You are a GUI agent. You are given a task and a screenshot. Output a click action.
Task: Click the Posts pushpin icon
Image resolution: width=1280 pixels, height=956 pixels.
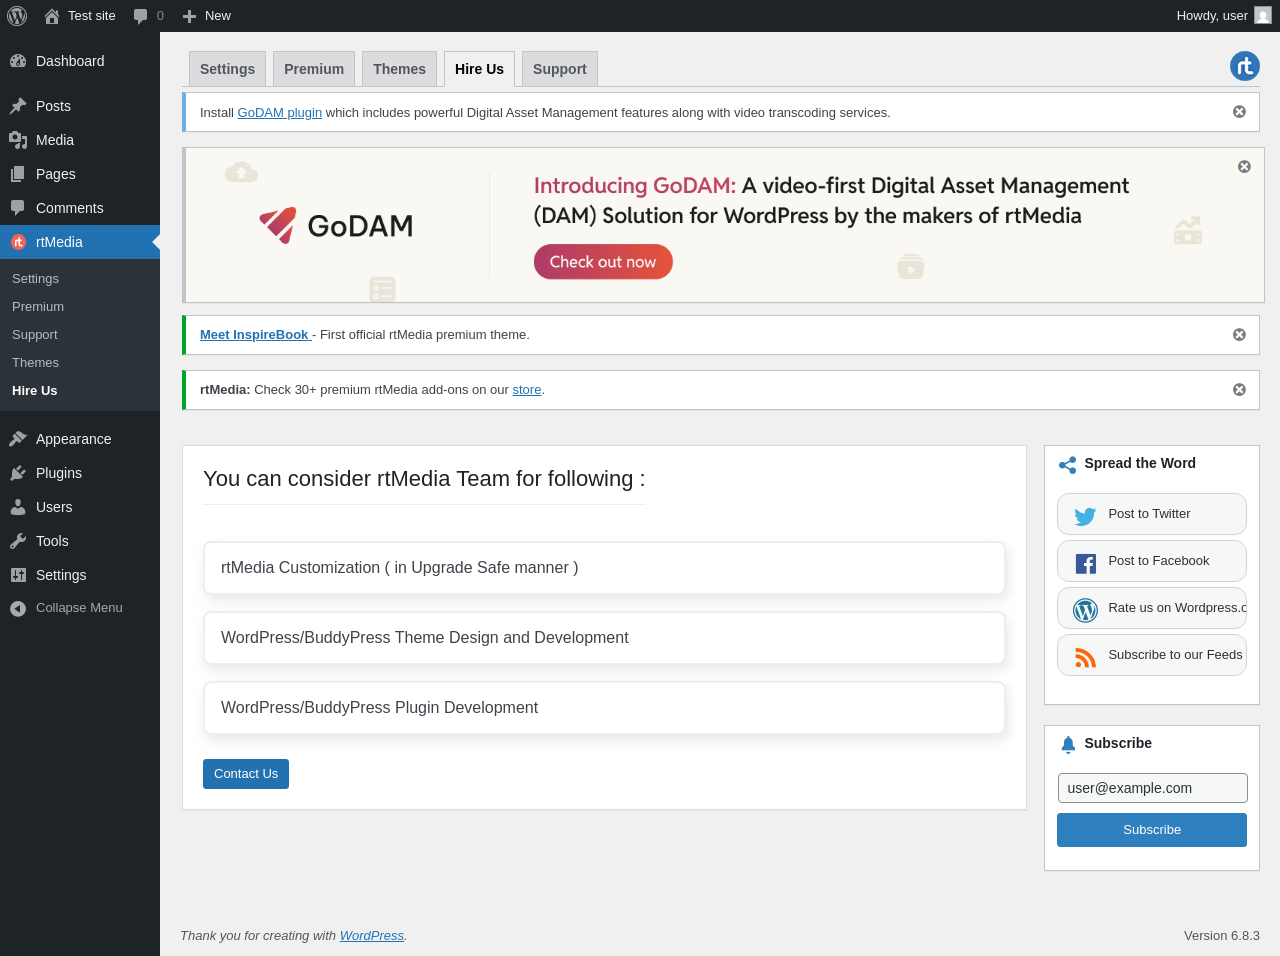click(x=18, y=106)
